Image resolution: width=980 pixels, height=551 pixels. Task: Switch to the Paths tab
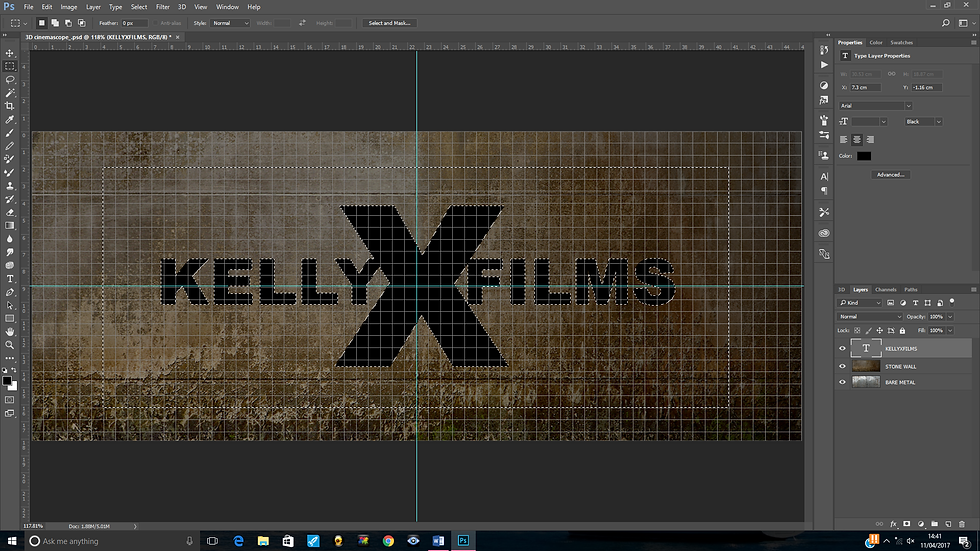tap(911, 289)
